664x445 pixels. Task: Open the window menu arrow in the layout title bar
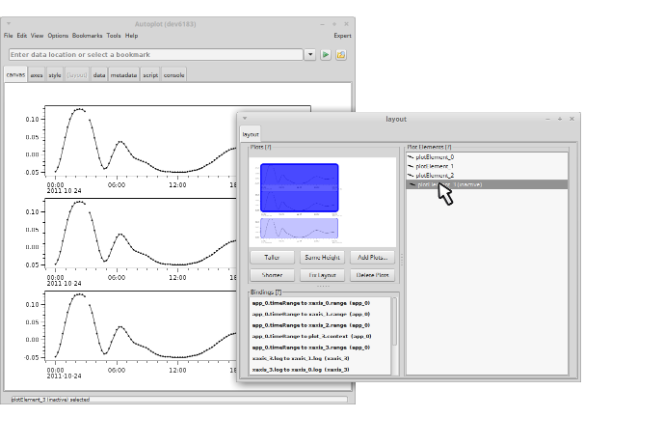[x=244, y=119]
